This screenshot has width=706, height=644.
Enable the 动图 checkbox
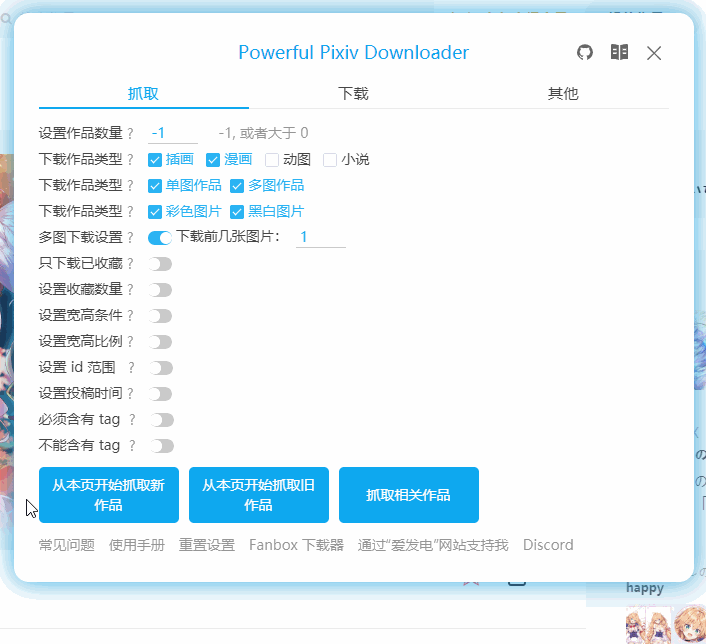click(x=272, y=160)
